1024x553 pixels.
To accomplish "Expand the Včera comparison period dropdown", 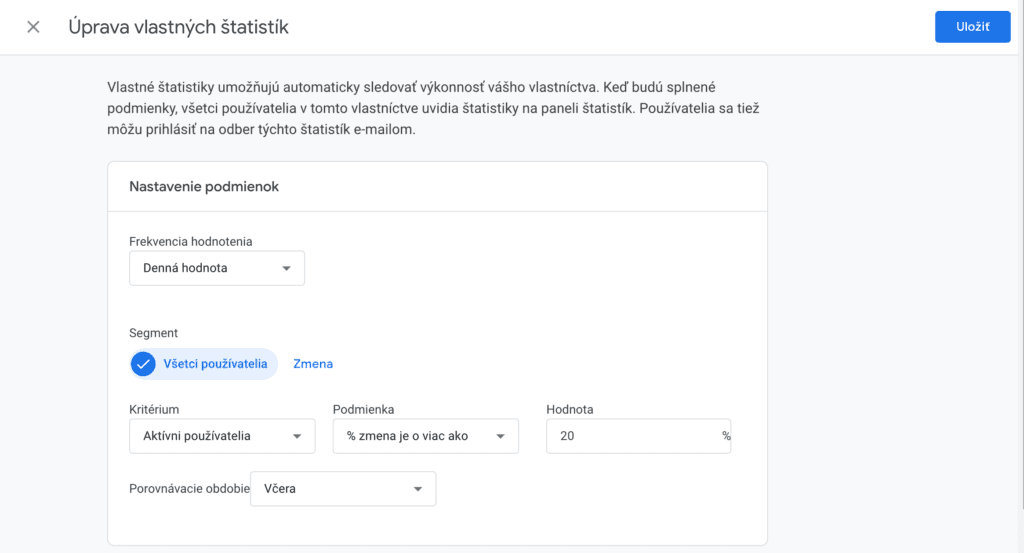I will (343, 489).
